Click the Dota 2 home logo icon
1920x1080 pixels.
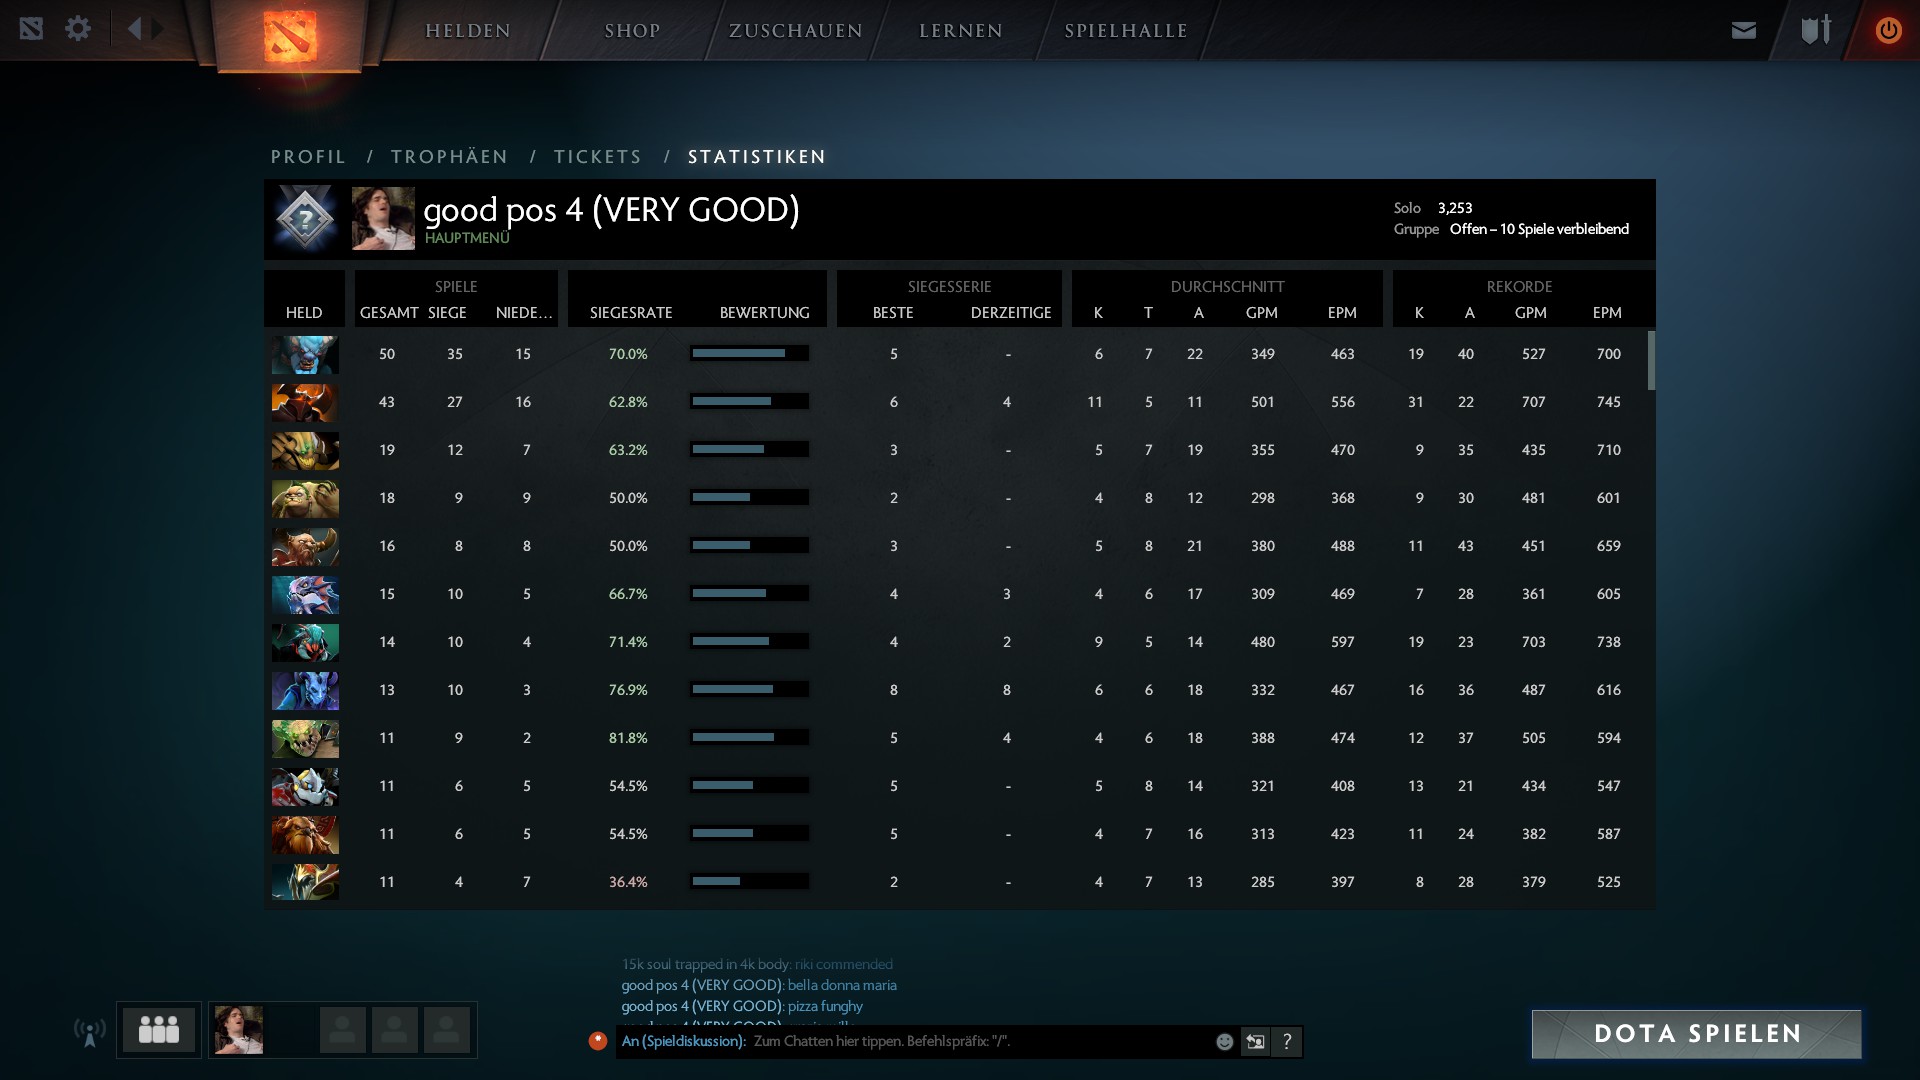pyautogui.click(x=290, y=36)
